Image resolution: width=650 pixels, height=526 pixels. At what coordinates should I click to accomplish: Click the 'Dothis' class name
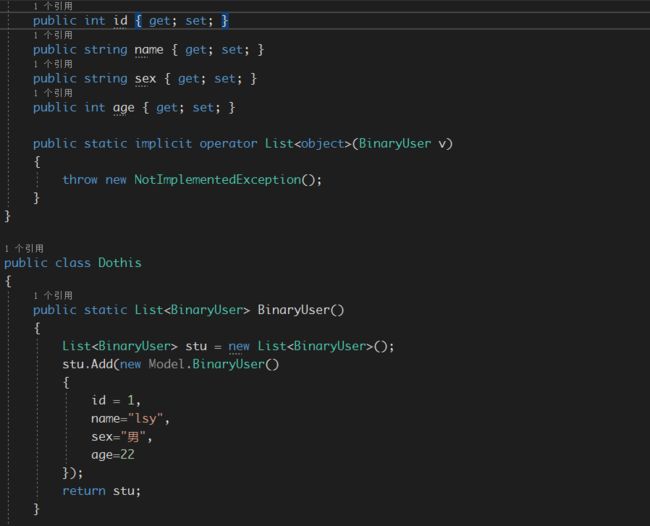120,263
